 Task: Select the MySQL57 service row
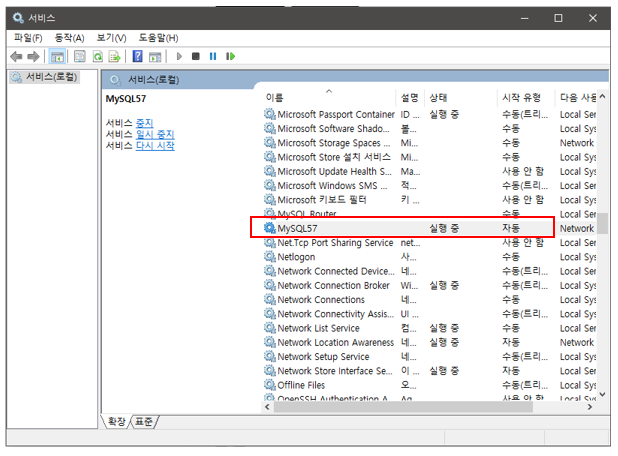[x=430, y=228]
